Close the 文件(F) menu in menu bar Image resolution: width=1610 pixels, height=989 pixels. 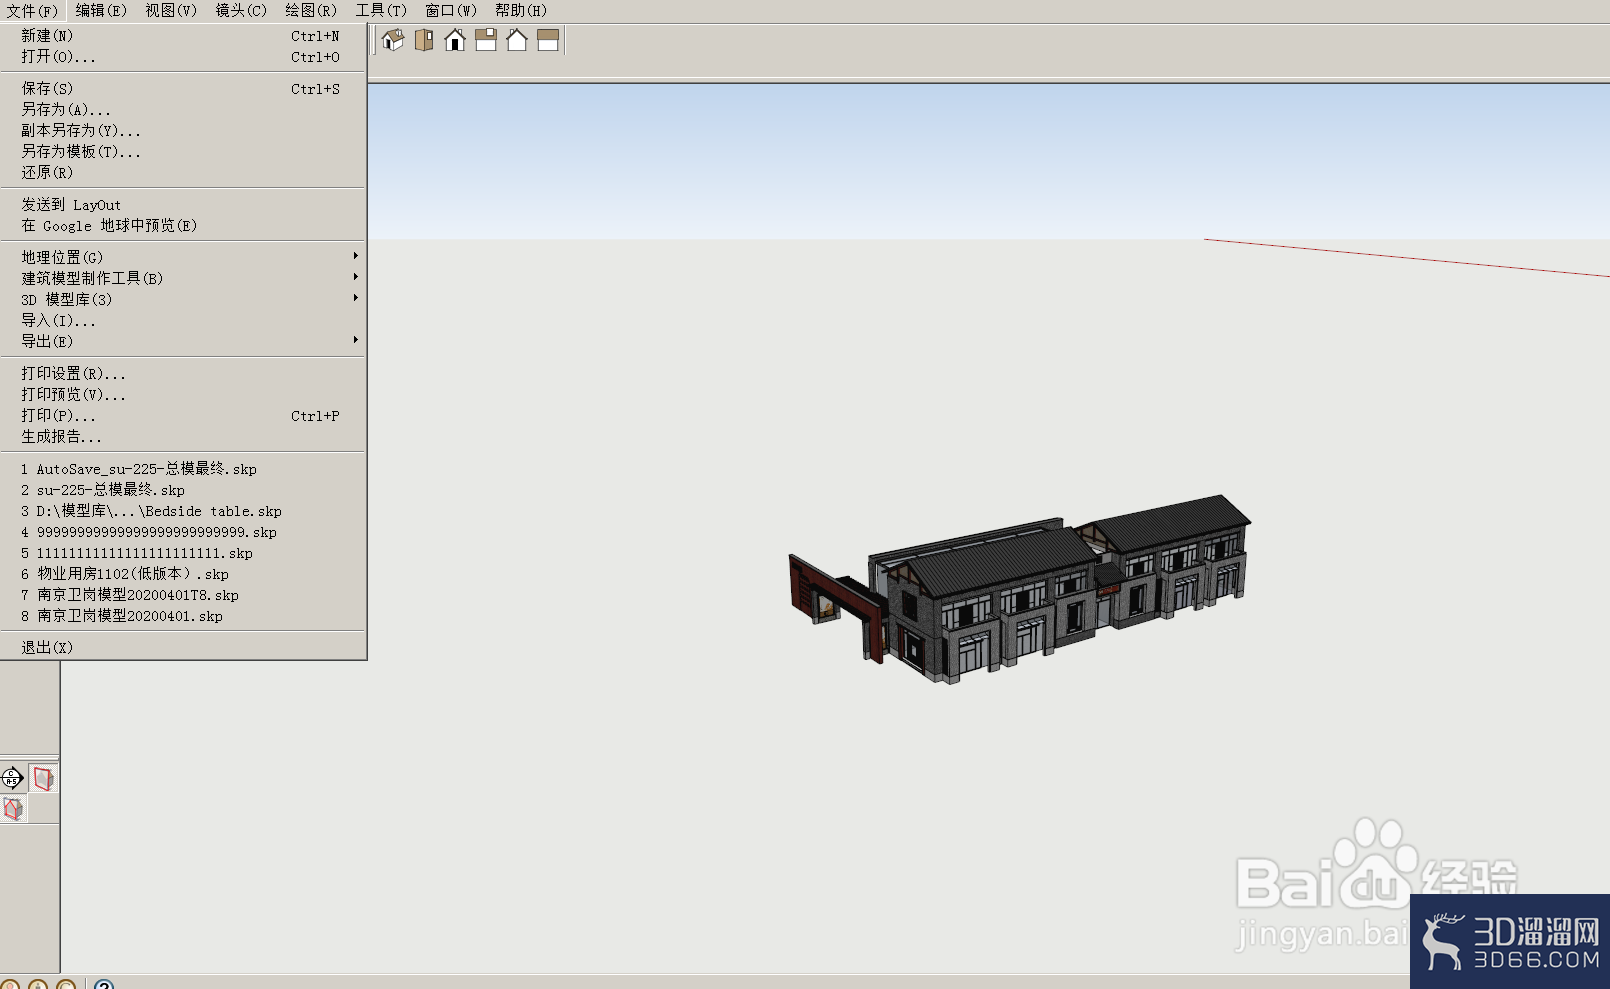tap(32, 11)
